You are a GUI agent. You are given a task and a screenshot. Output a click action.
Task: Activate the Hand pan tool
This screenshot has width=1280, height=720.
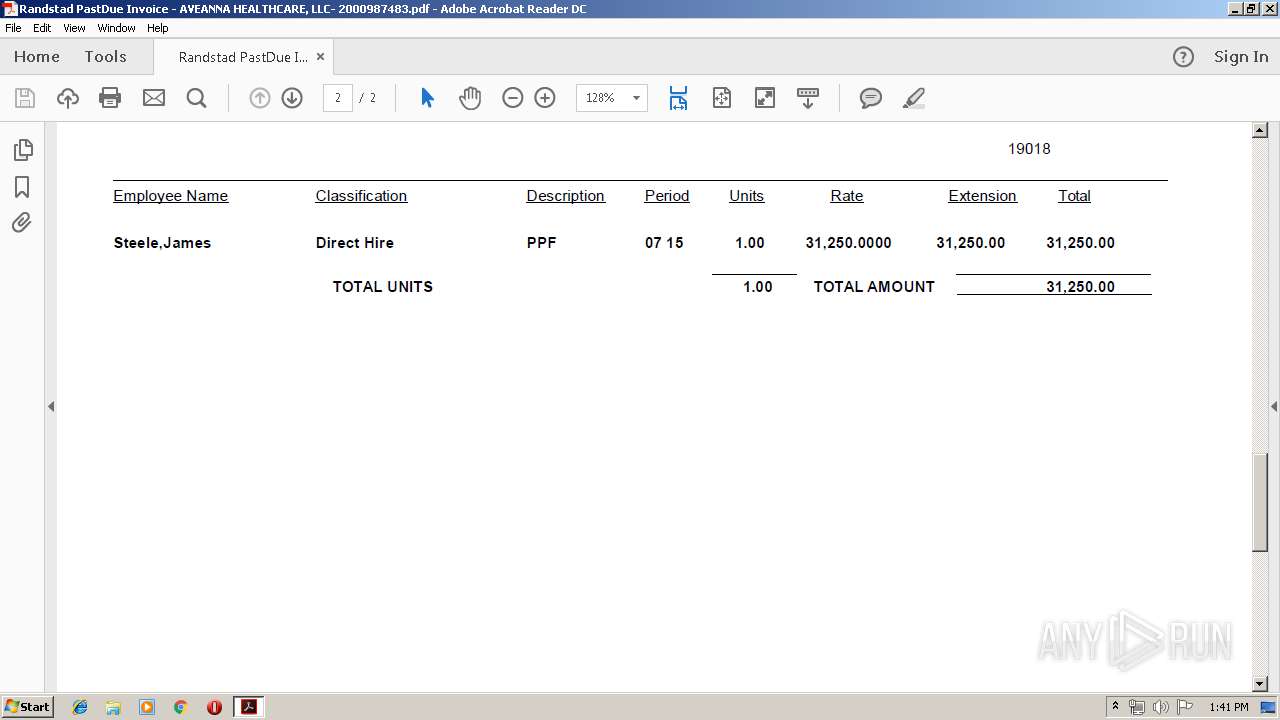click(x=470, y=98)
